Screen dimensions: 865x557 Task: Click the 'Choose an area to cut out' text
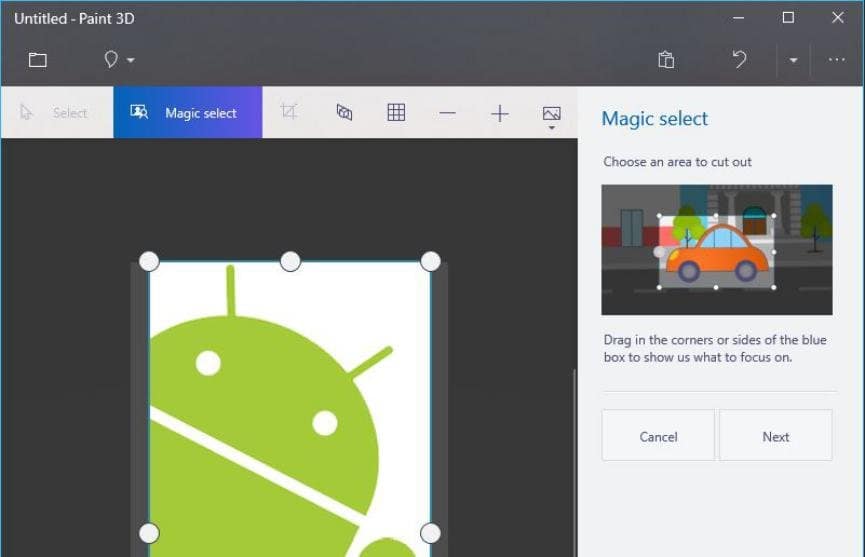pyautogui.click(x=677, y=162)
